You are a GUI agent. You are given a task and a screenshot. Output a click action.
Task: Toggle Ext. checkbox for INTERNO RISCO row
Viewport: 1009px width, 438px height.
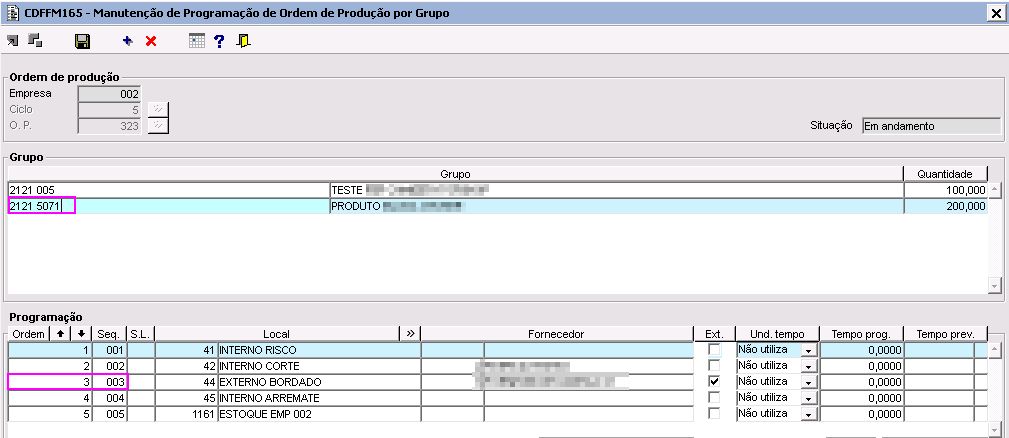point(714,350)
